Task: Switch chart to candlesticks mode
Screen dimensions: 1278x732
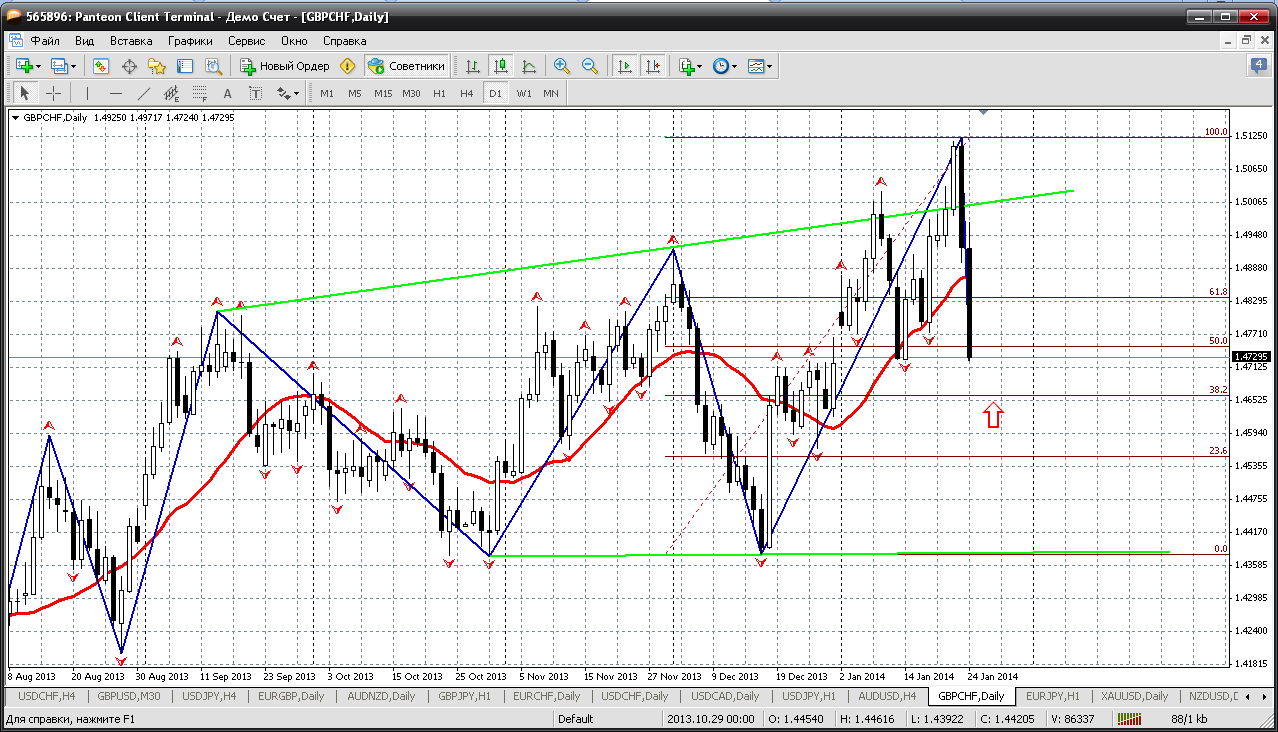Action: (500, 66)
